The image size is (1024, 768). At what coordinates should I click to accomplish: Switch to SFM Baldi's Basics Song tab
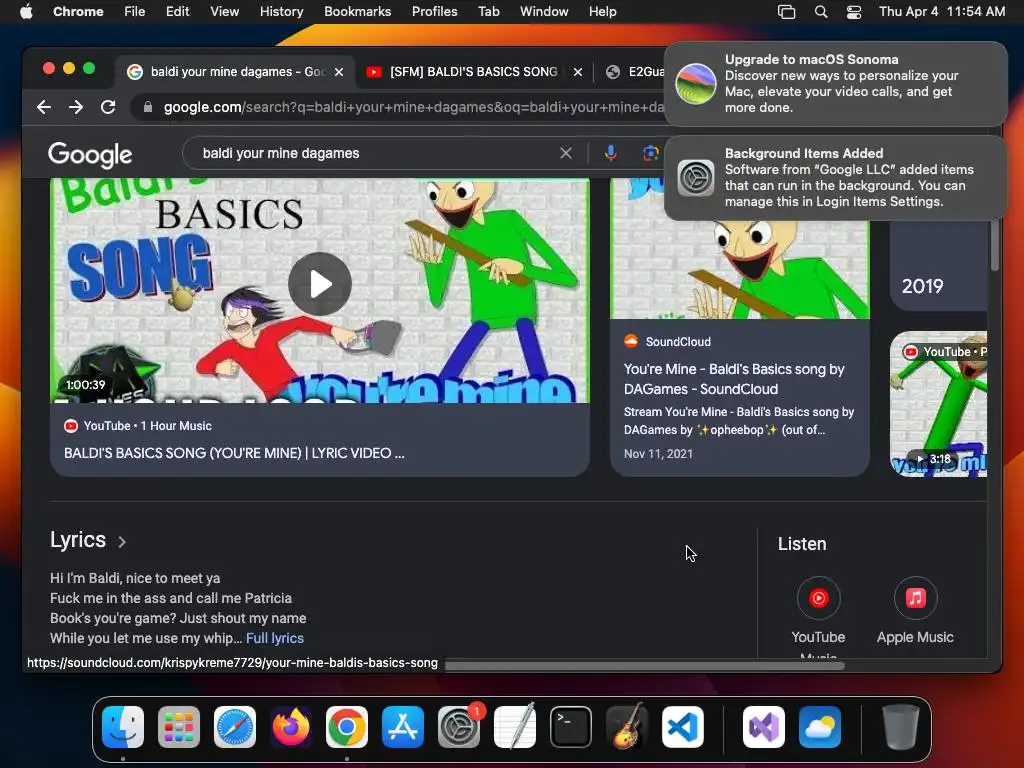(x=473, y=72)
